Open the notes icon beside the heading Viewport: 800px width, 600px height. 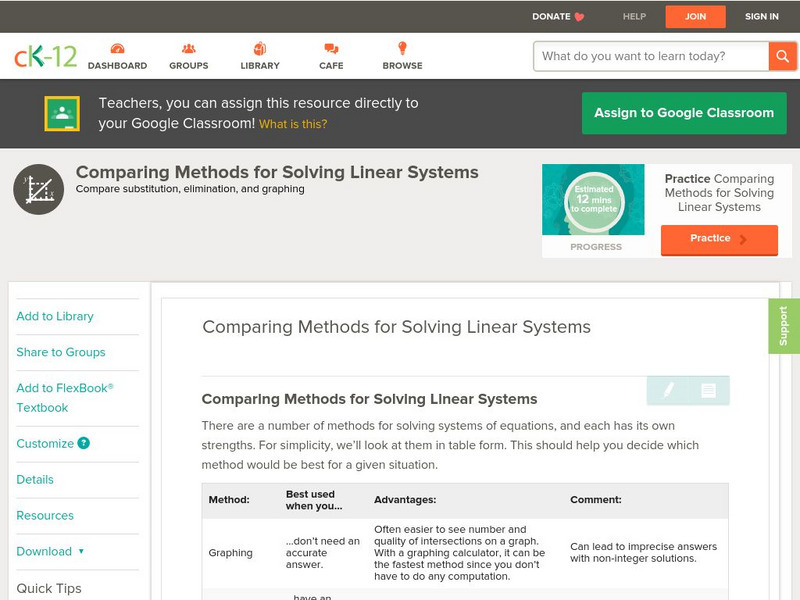coord(708,390)
